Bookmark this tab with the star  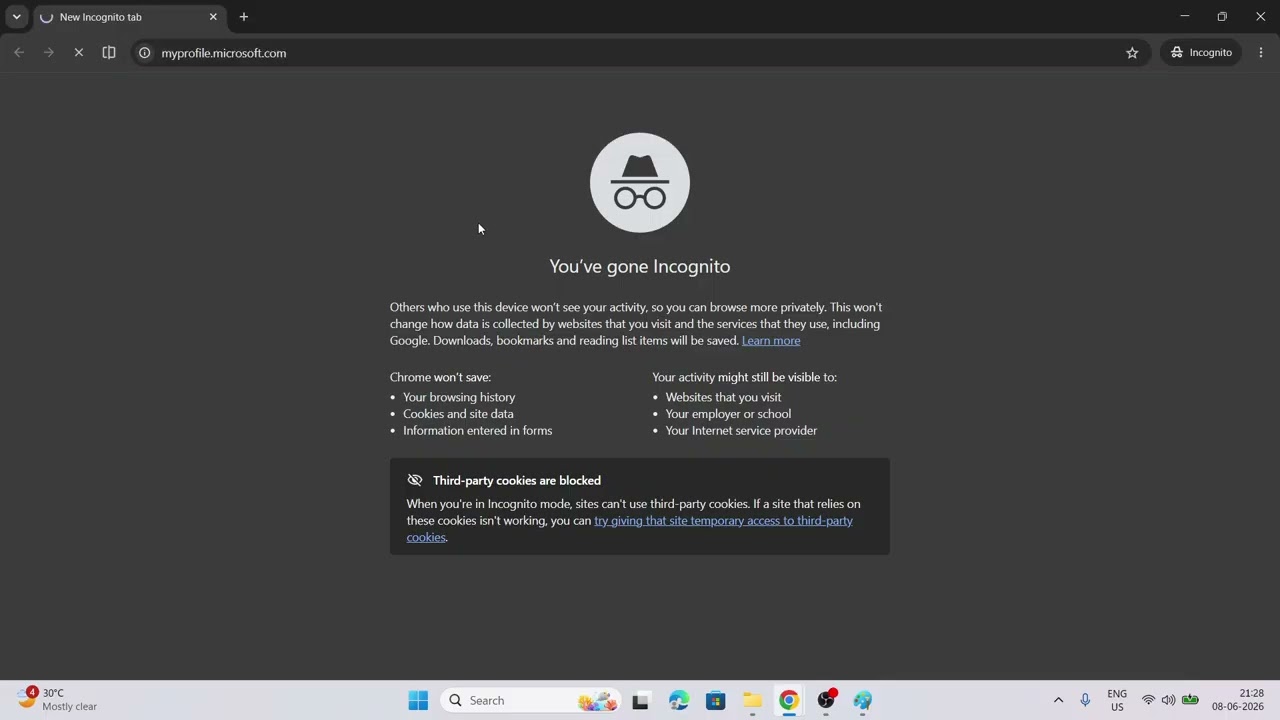point(1132,53)
